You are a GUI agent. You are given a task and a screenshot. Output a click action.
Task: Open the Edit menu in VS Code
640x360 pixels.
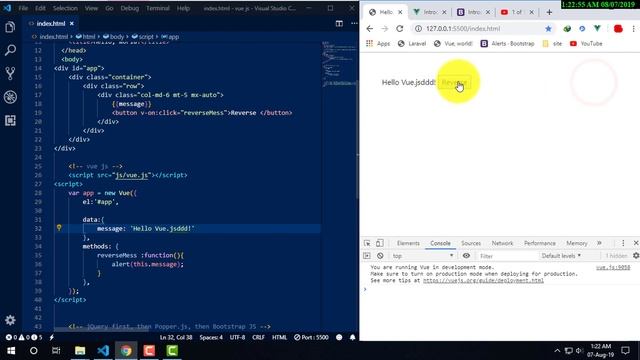pos(40,8)
